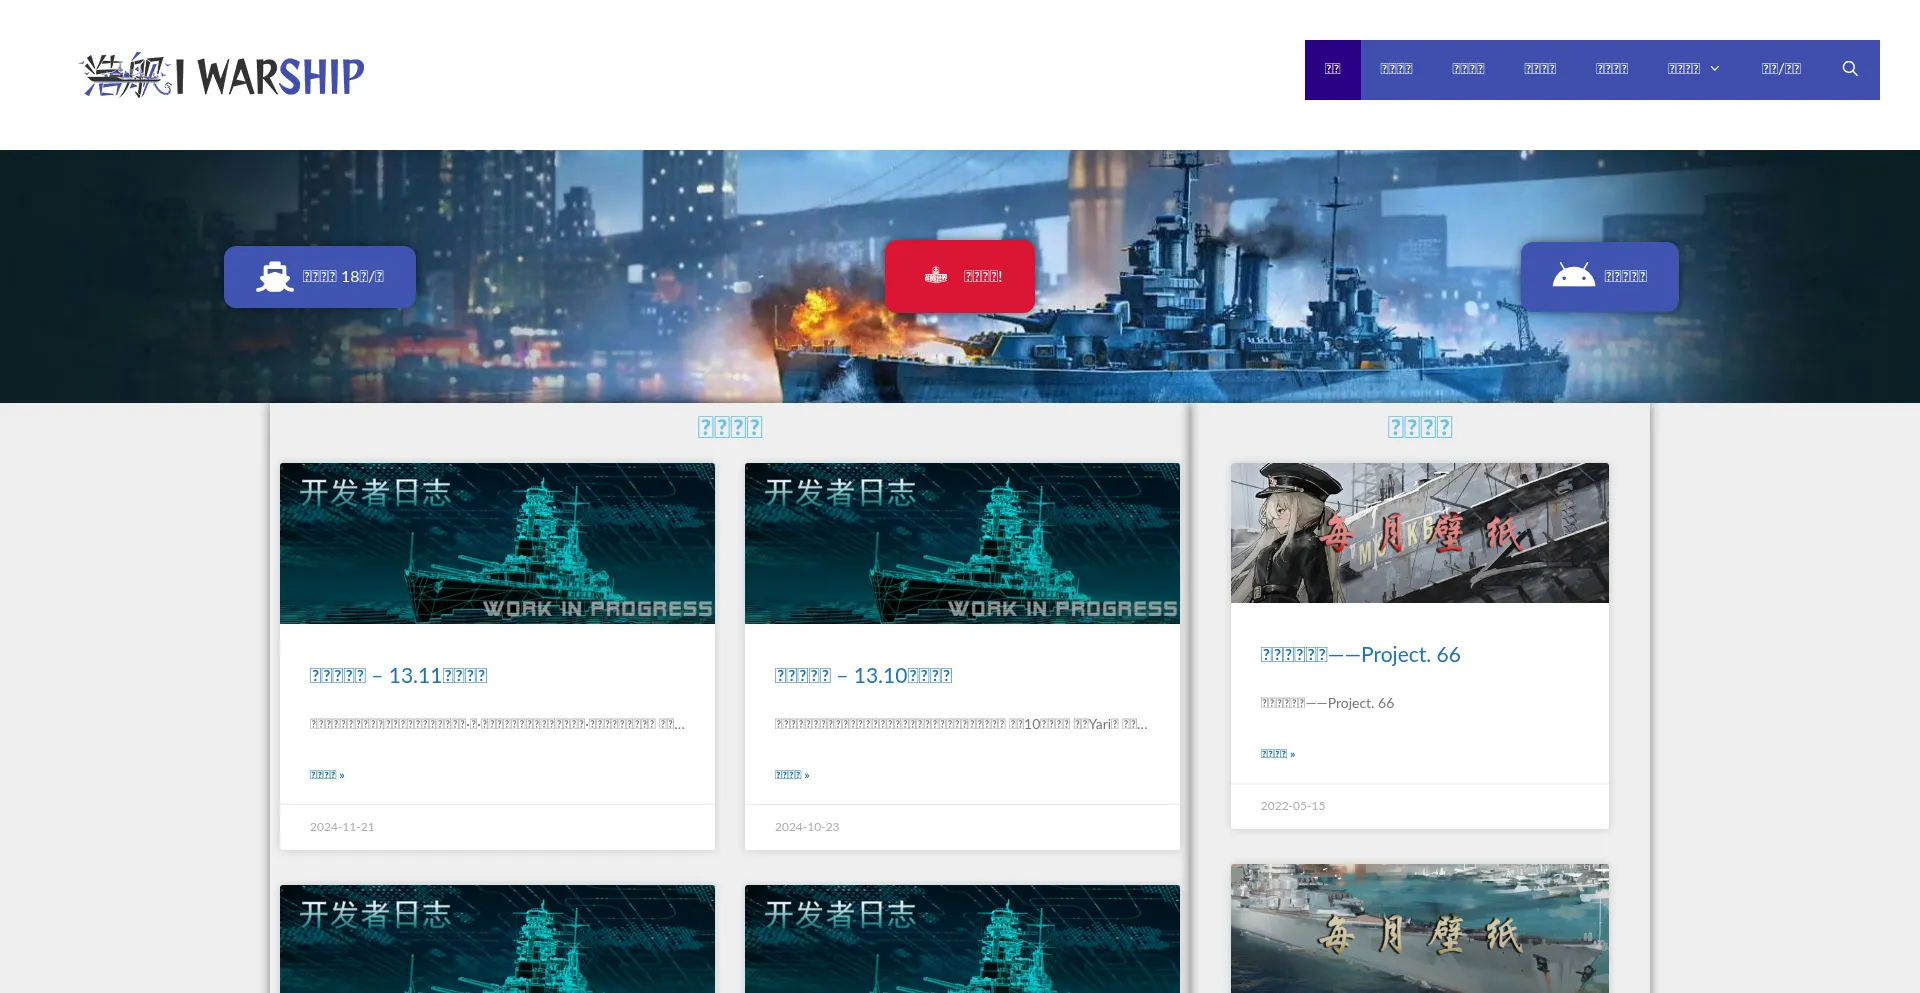Click read-more link under Project. 66 post
Image resolution: width=1920 pixels, height=993 pixels.
click(x=1277, y=754)
